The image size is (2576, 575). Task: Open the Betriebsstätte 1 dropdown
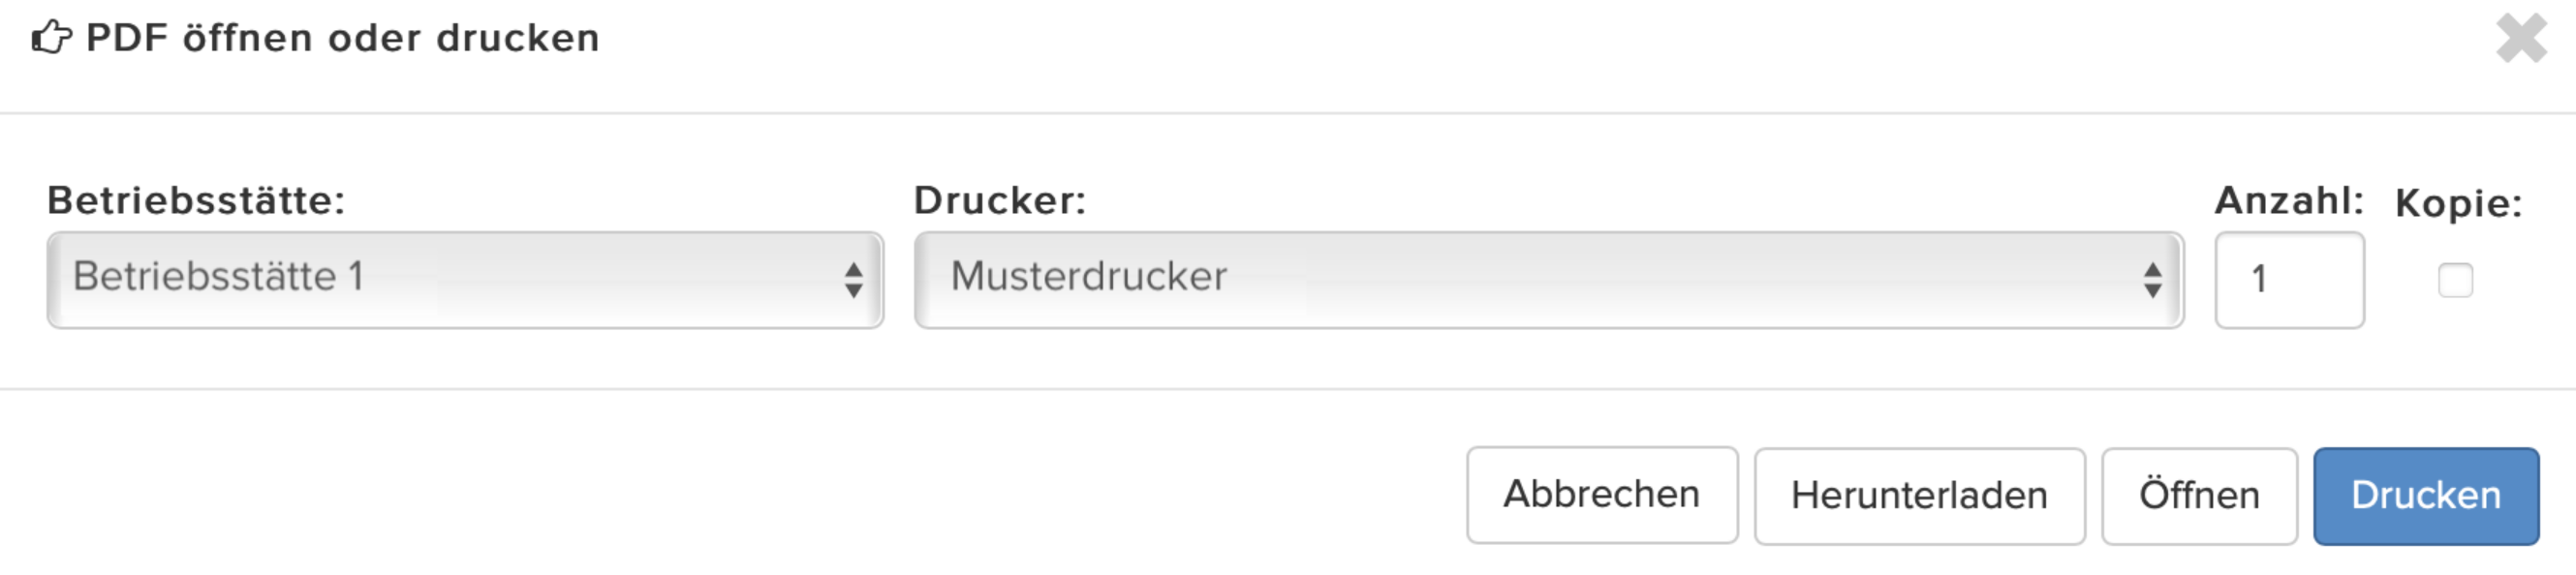click(x=465, y=280)
